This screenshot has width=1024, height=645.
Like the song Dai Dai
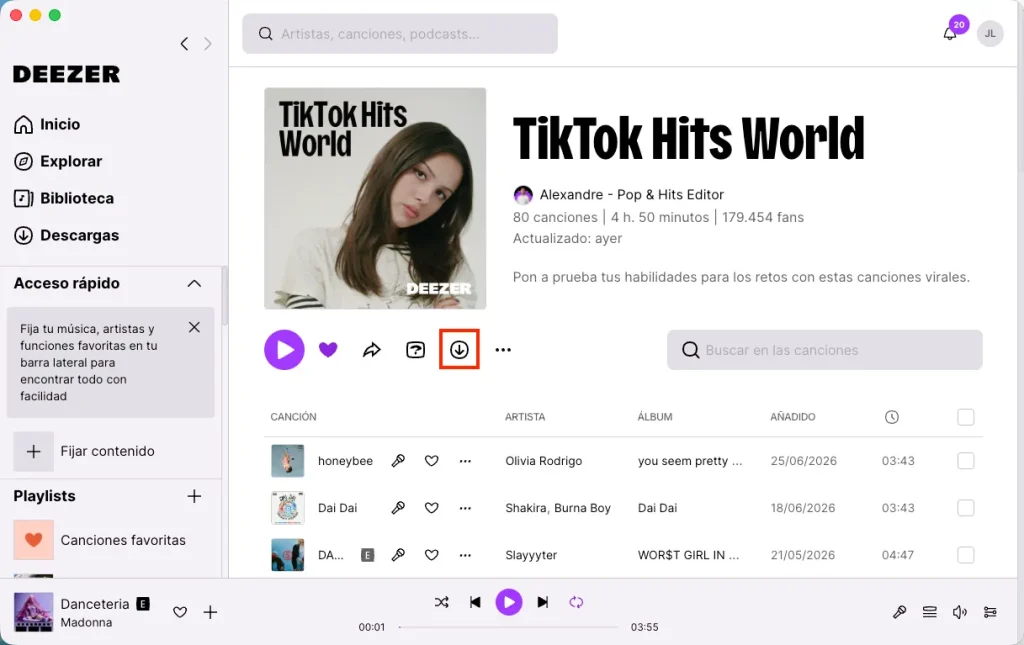432,508
